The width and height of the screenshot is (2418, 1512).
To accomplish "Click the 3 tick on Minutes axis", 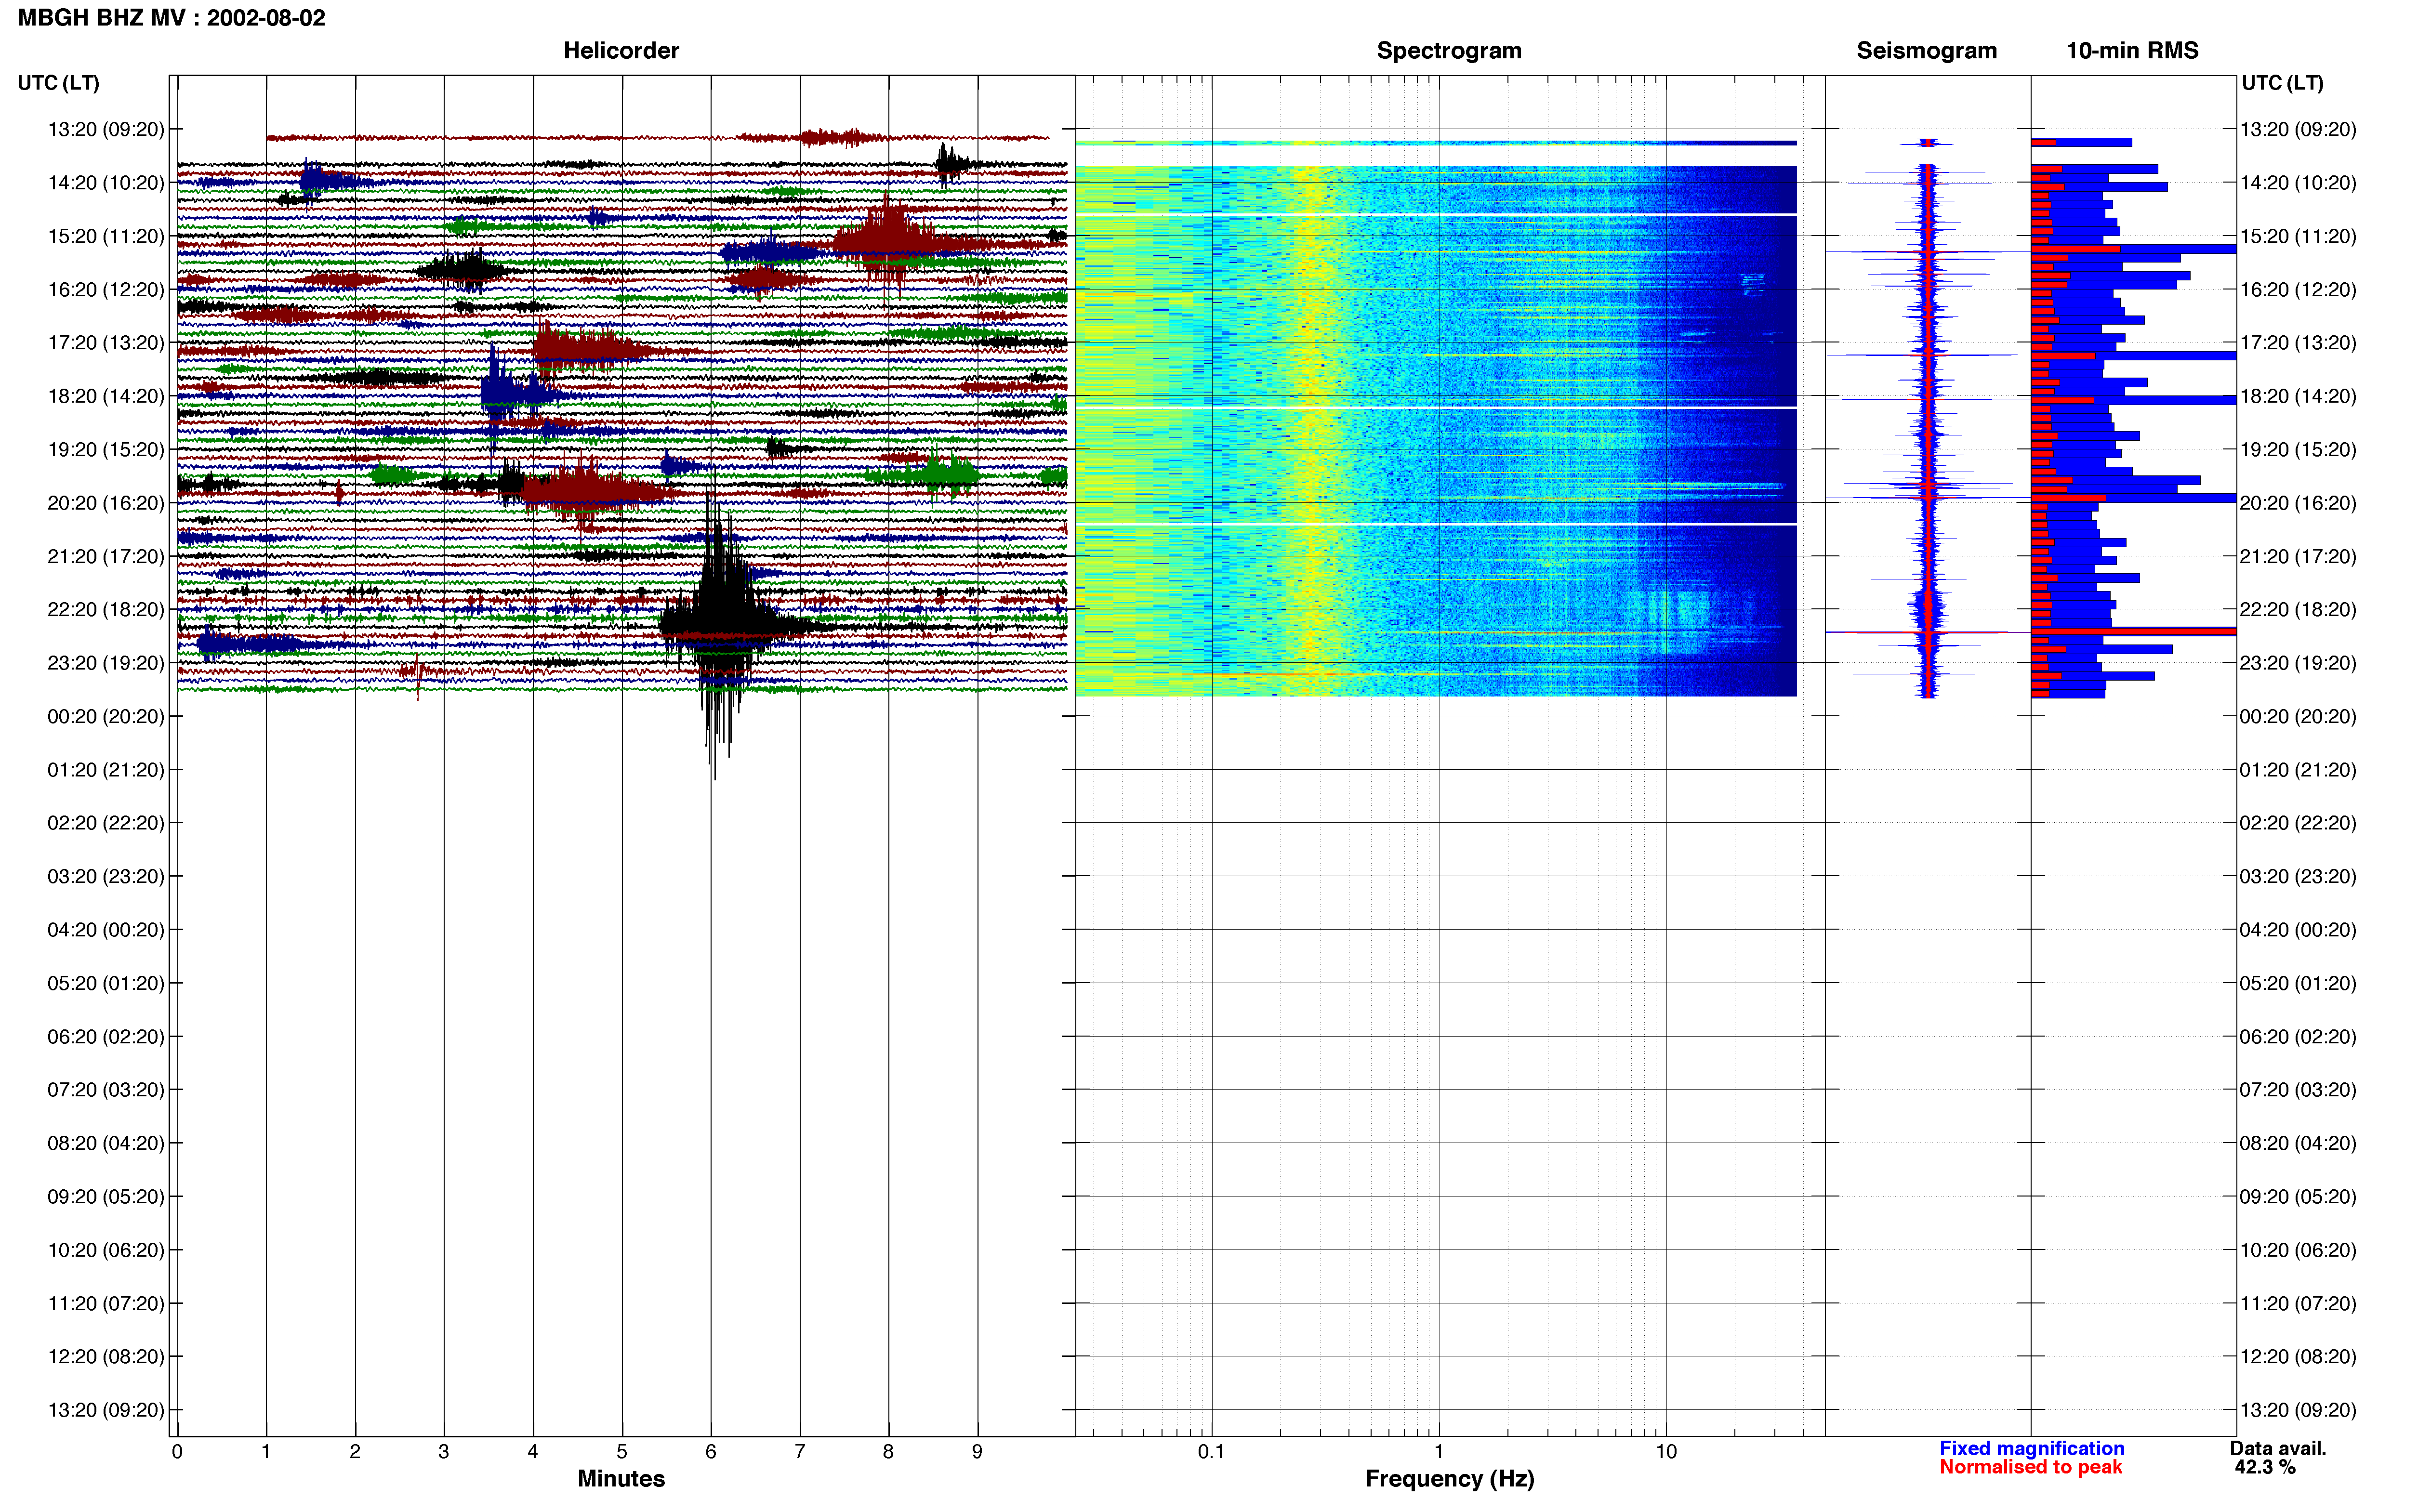I will coord(444,1452).
